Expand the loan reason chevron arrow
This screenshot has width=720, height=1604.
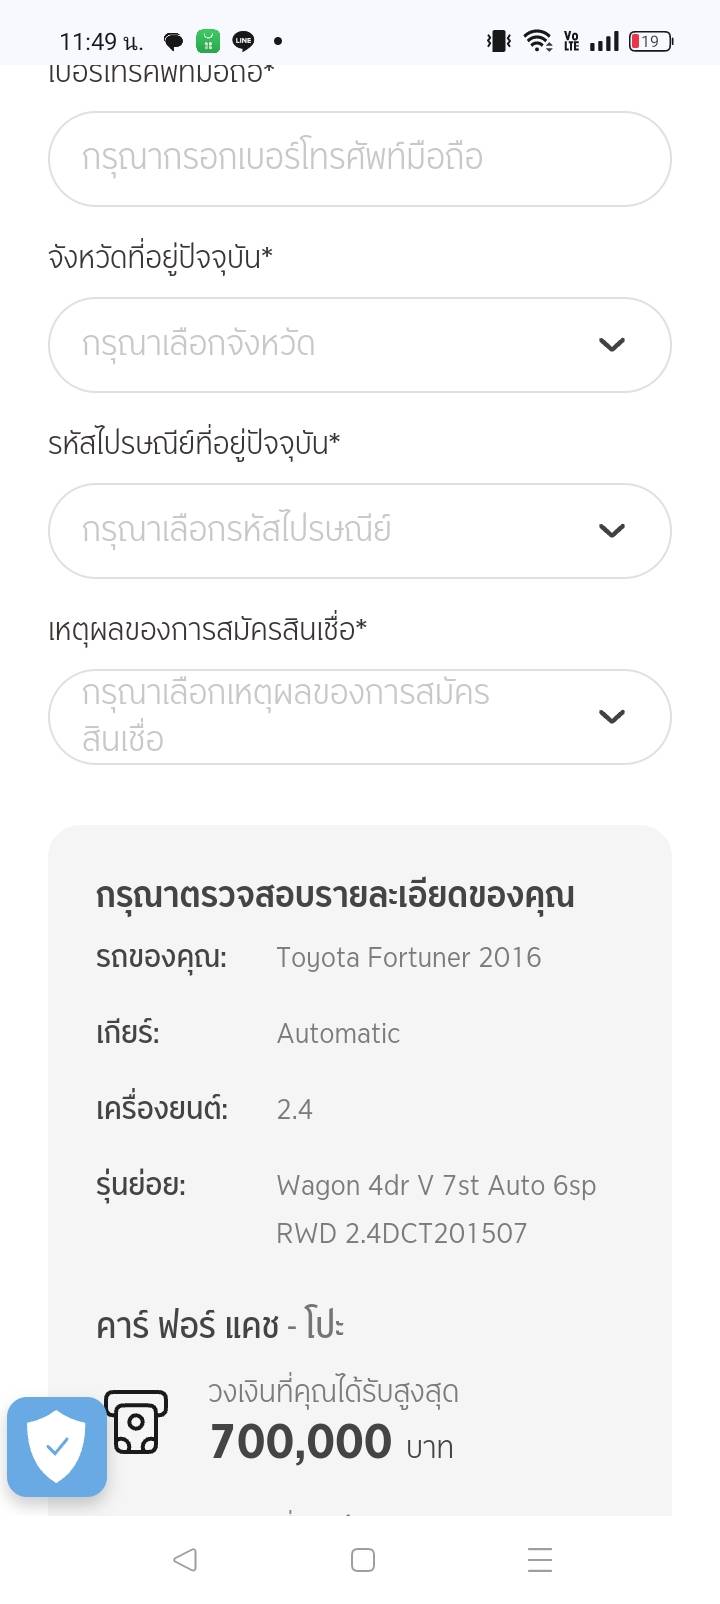[611, 717]
